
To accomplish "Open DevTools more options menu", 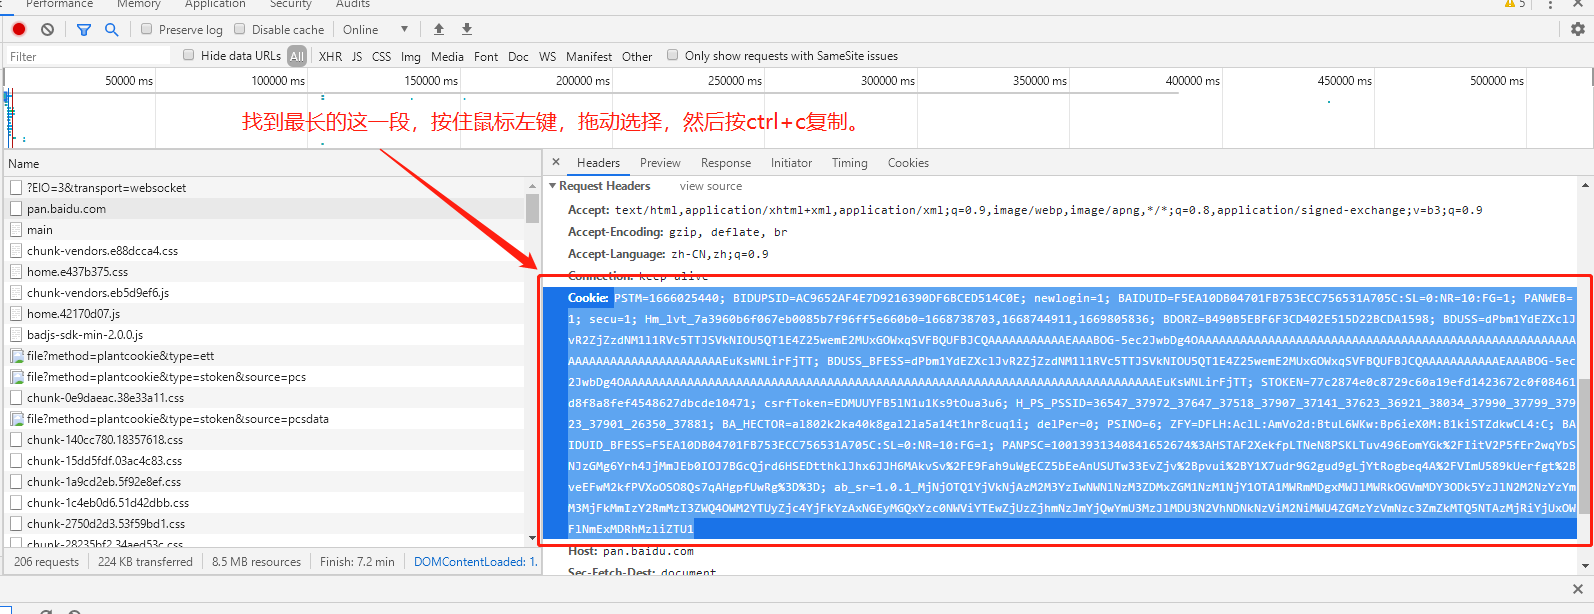I will pos(1550,4).
